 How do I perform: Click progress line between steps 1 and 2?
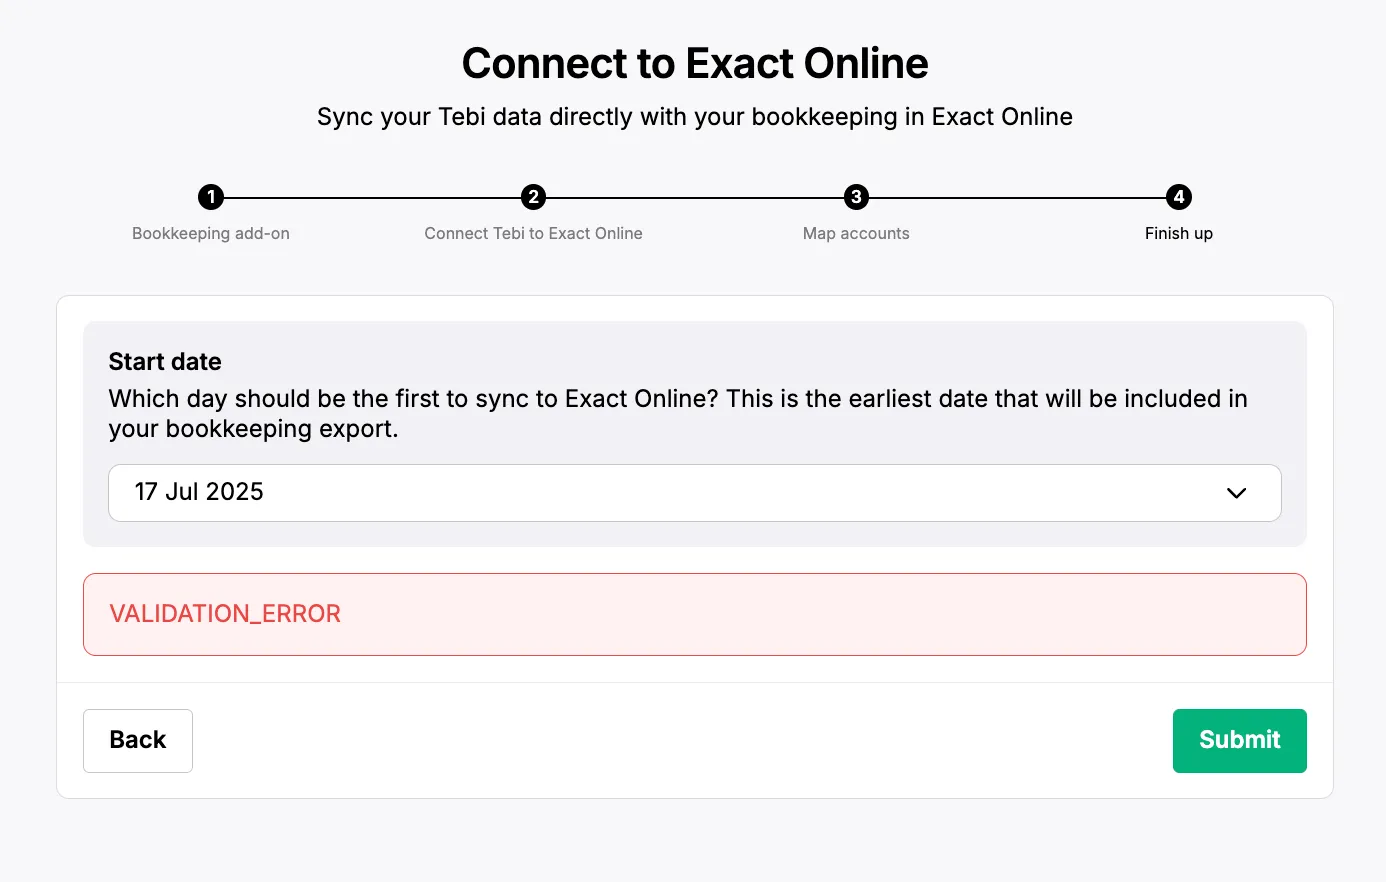372,198
